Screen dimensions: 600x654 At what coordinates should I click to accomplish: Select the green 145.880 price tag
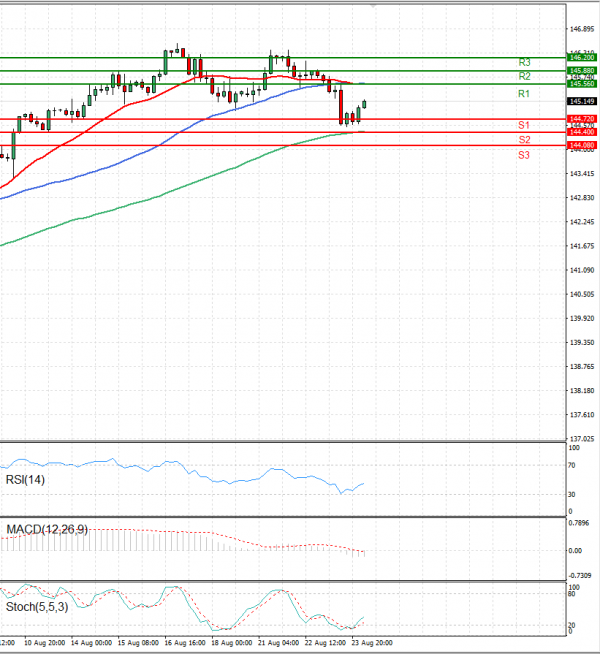pos(582,71)
